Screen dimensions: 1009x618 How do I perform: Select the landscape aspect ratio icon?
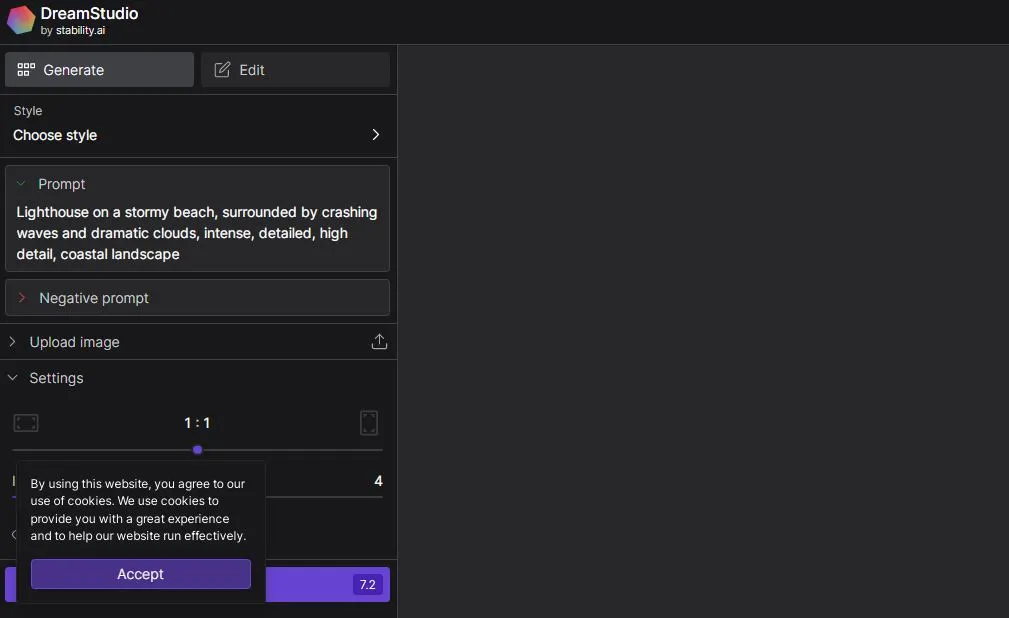pos(26,423)
